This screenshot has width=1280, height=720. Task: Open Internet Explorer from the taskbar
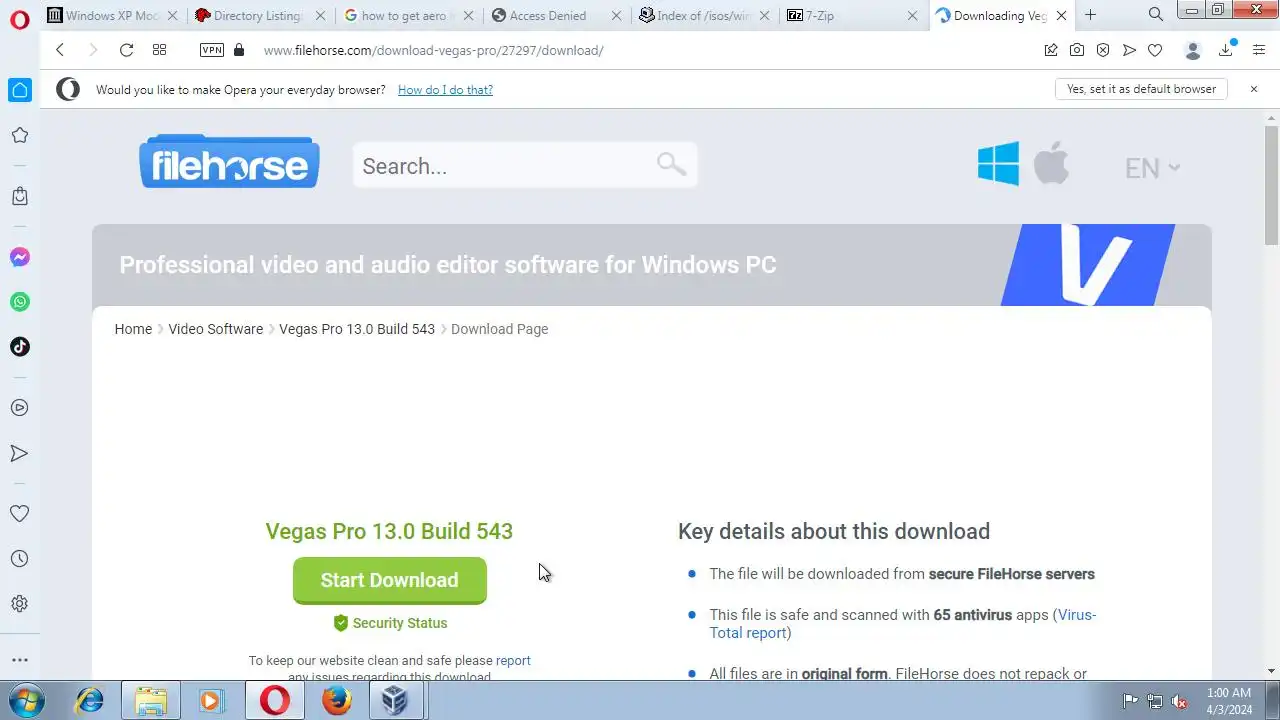pos(90,701)
